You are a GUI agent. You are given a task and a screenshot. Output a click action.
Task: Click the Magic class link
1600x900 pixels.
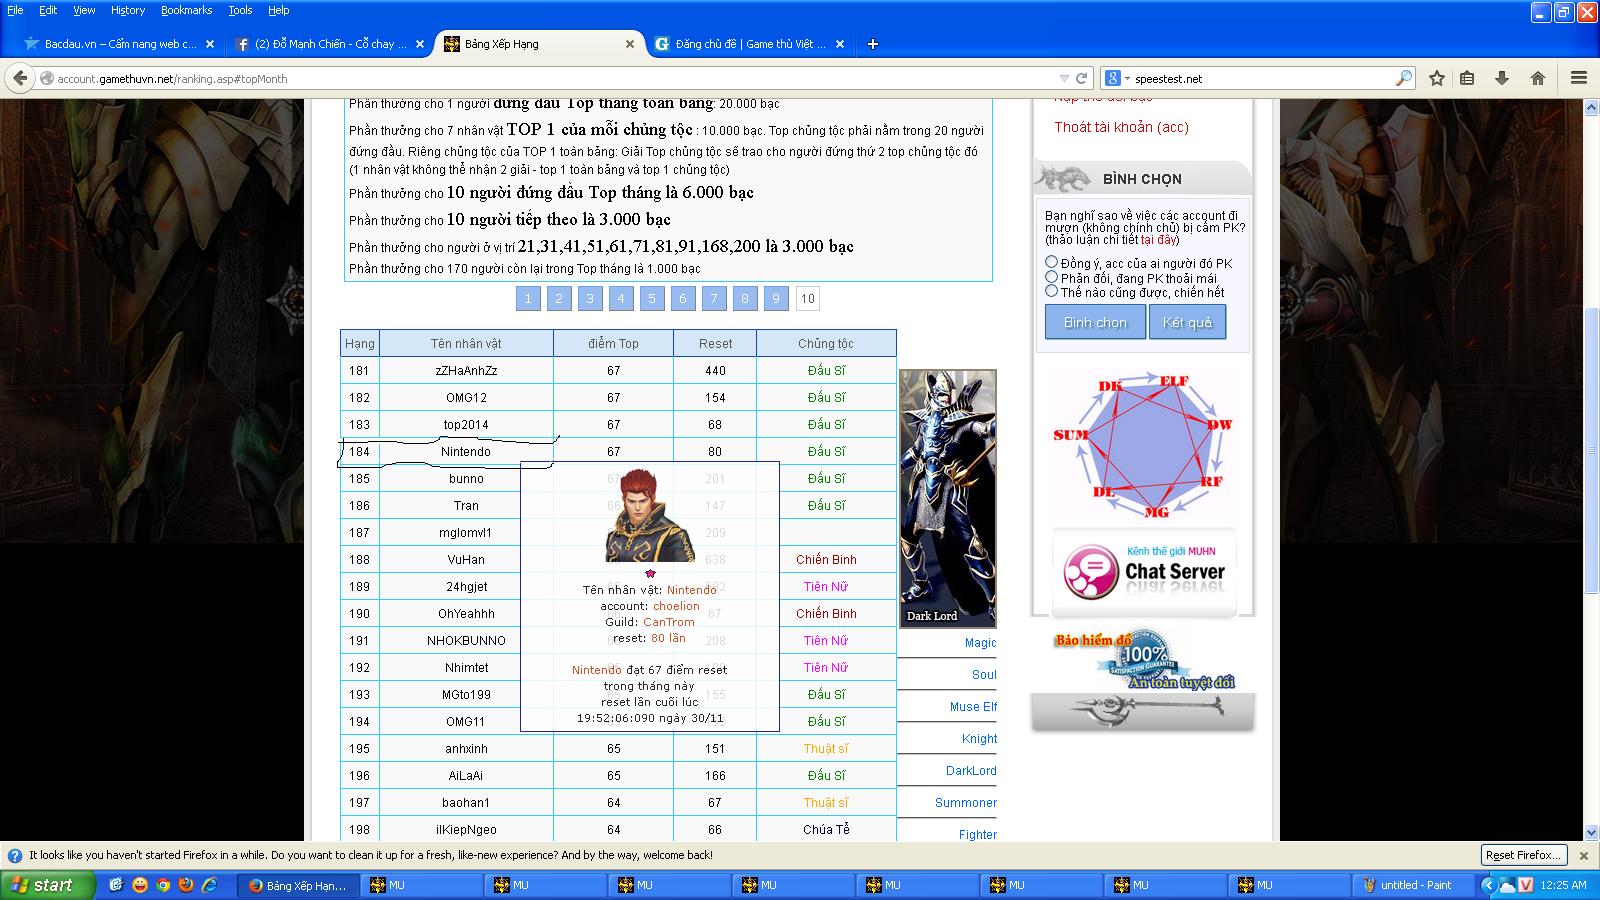[980, 643]
